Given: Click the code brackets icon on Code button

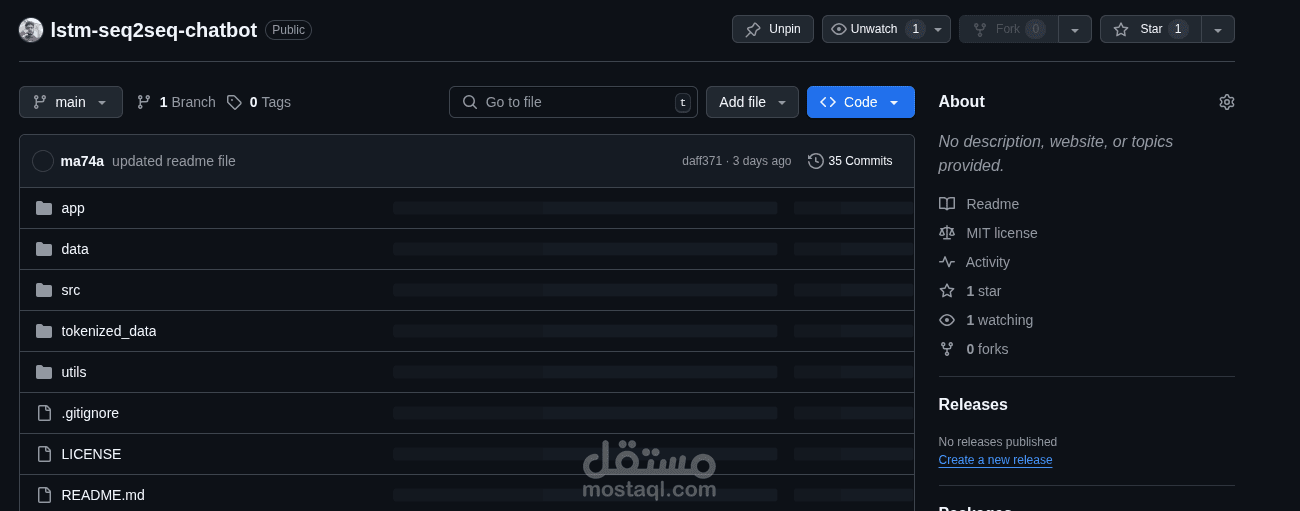Looking at the screenshot, I should click(828, 102).
